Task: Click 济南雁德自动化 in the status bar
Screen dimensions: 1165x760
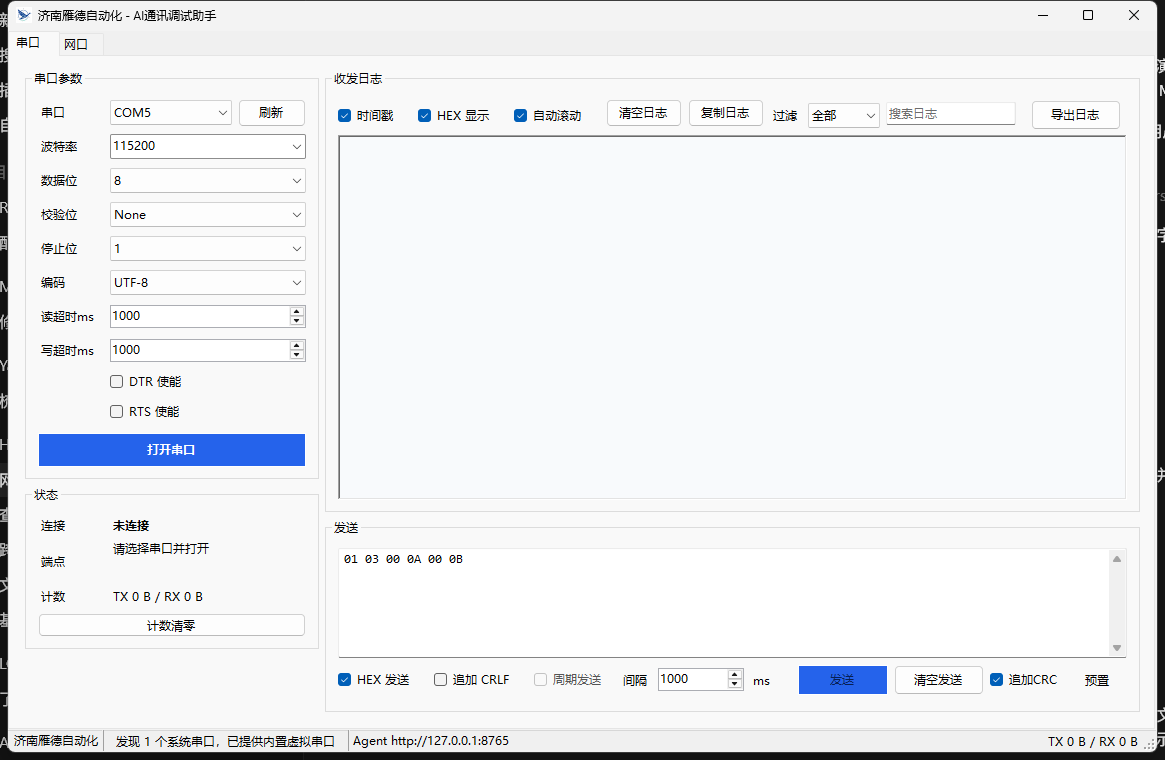Action: point(56,741)
